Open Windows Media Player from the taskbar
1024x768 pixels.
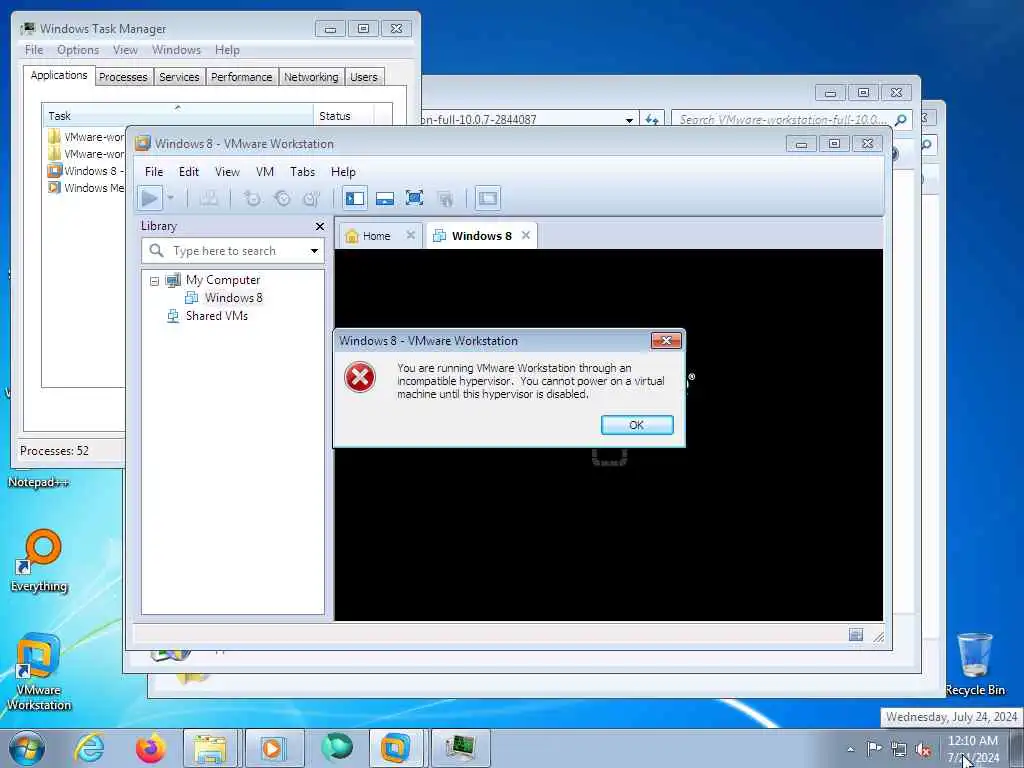(272, 748)
